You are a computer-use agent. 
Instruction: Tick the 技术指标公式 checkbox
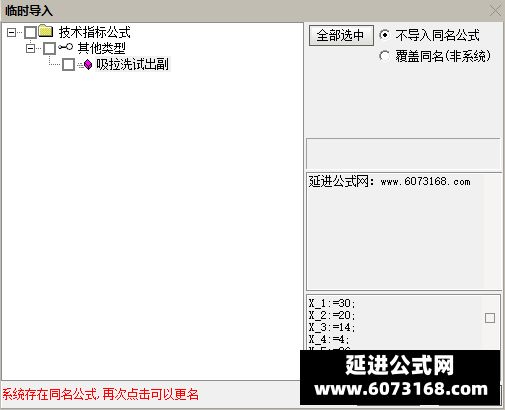tap(30, 33)
